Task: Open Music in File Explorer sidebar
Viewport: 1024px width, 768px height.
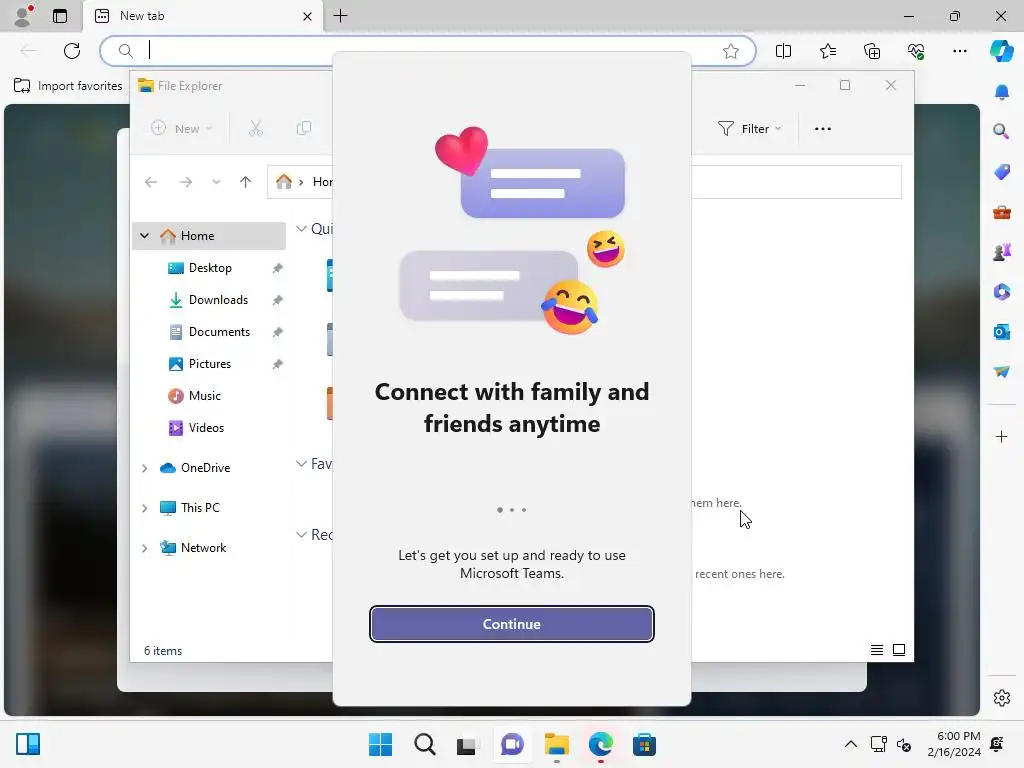Action: [204, 396]
